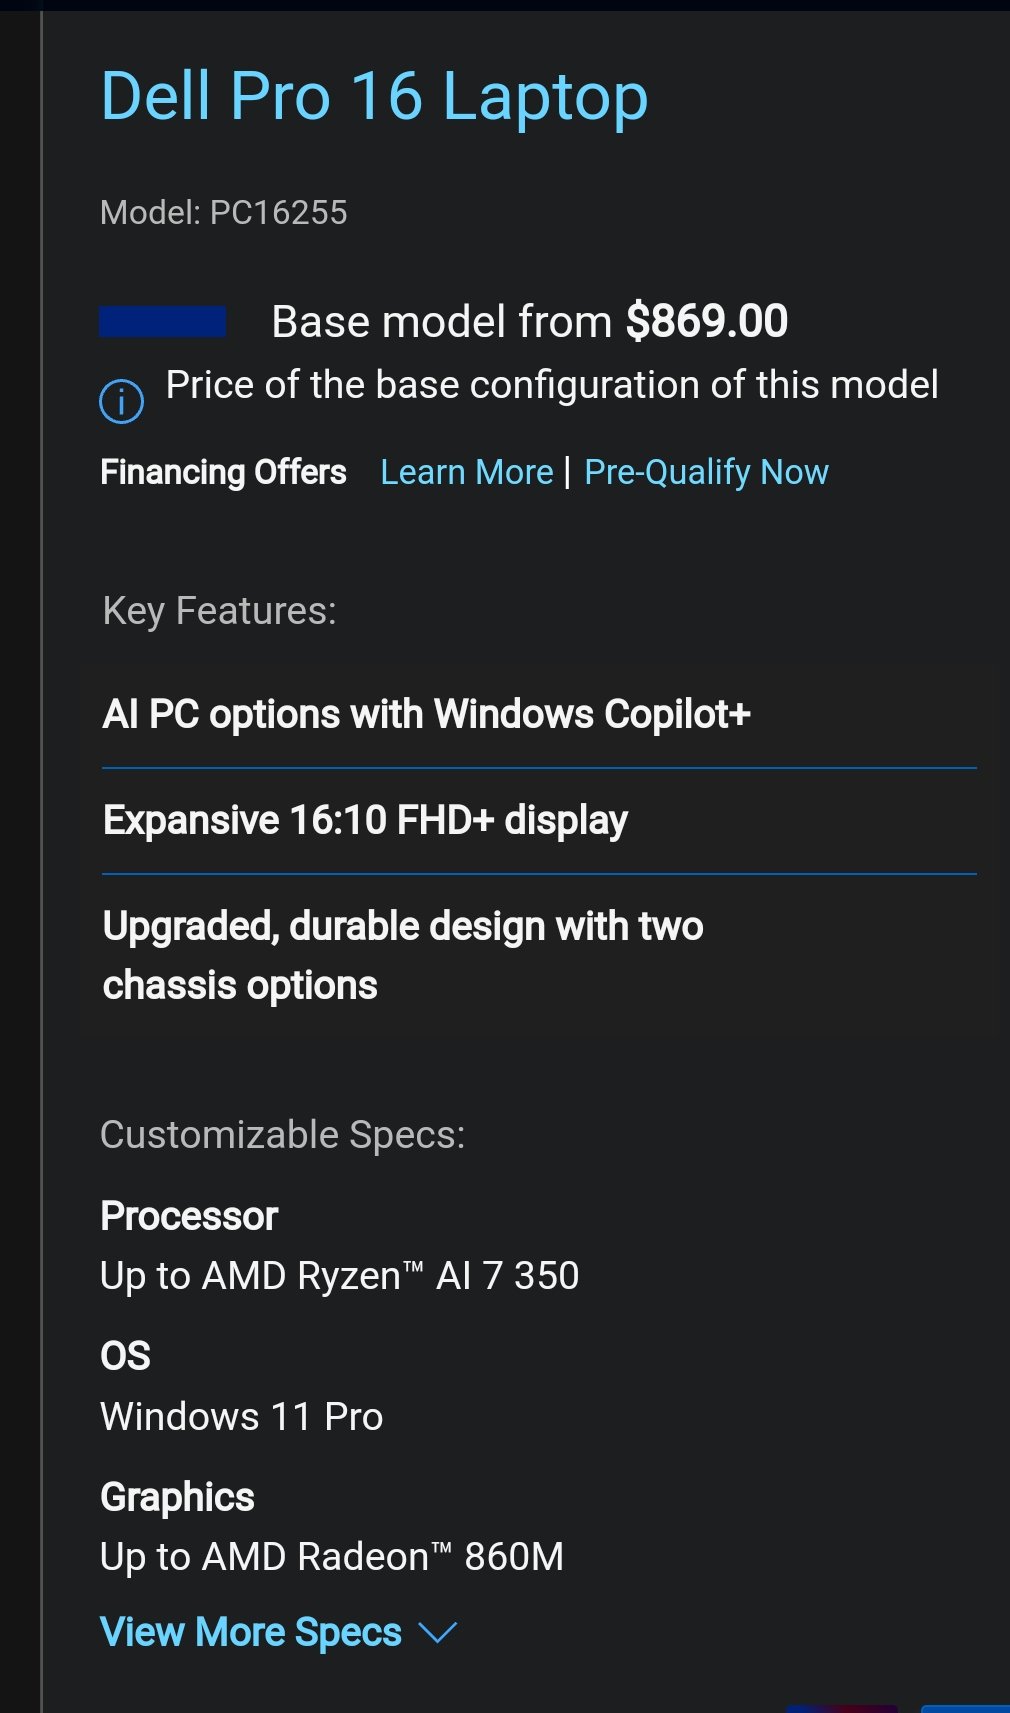This screenshot has height=1713, width=1010.
Task: Click the bright blue button at the bottom edge
Action: [965, 1709]
